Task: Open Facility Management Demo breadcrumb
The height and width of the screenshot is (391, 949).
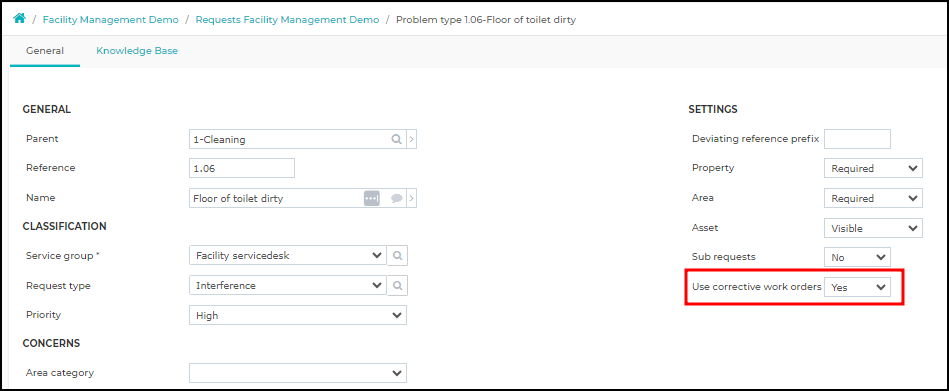Action: click(x=111, y=19)
